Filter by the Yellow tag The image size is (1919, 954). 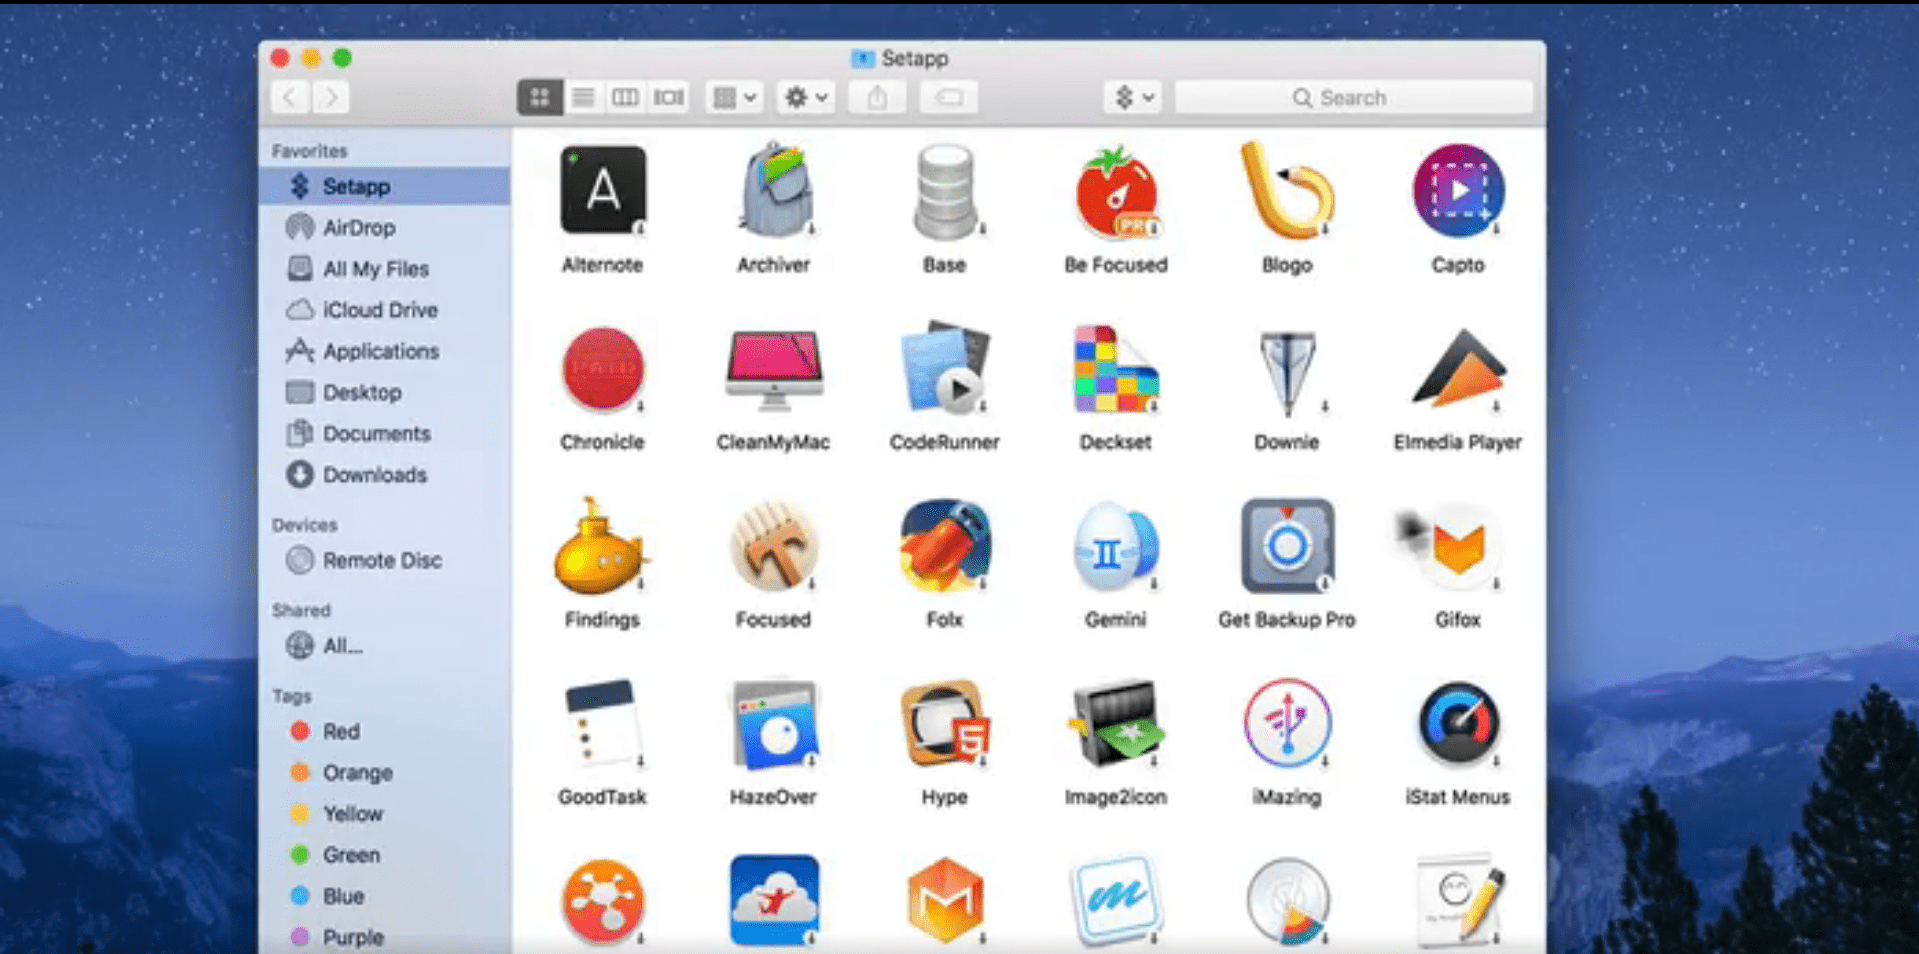click(x=385, y=813)
